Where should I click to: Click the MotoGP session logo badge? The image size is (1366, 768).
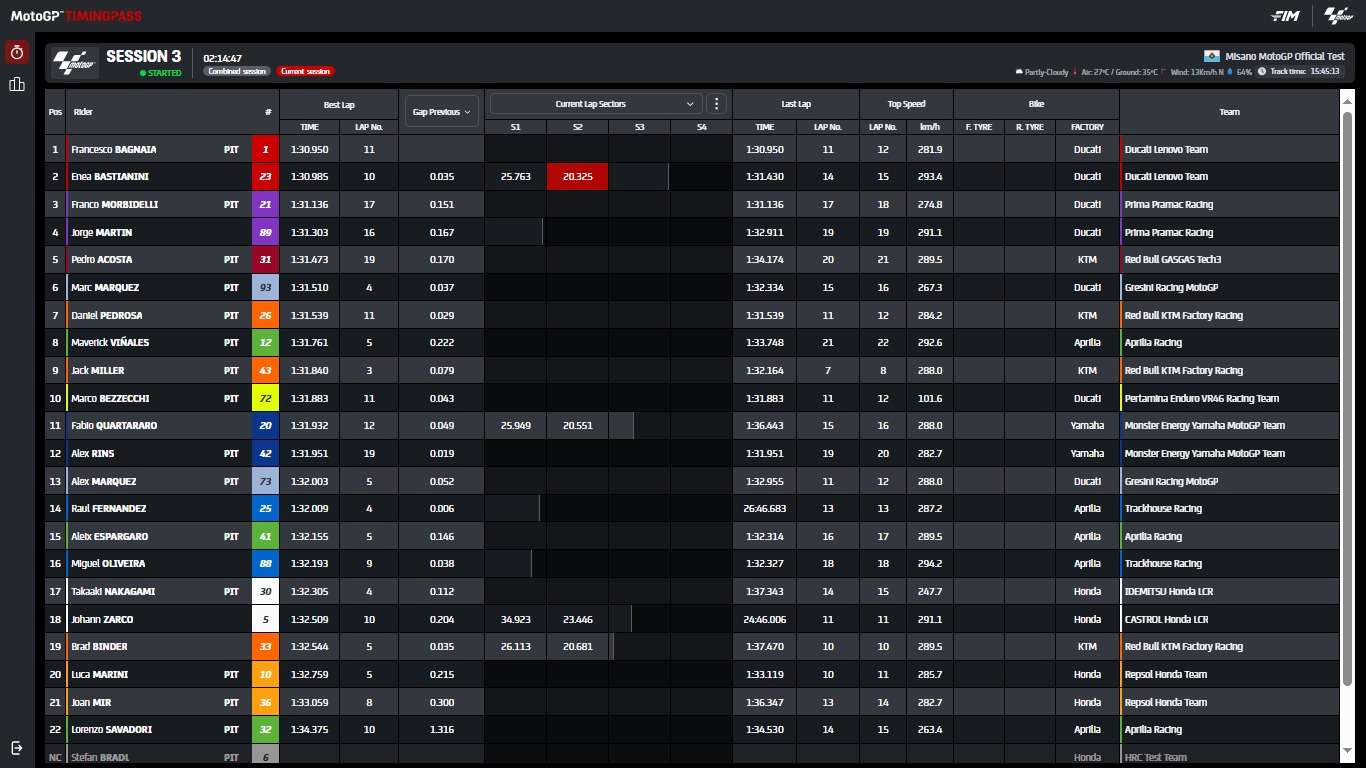click(x=75, y=63)
